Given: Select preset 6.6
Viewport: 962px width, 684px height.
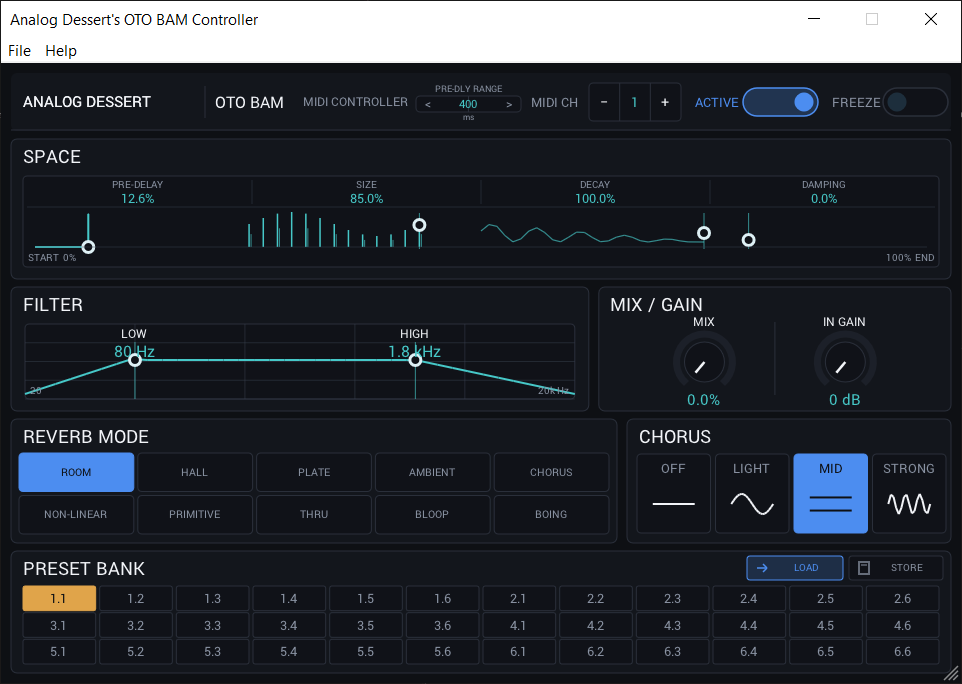Looking at the screenshot, I should pos(902,652).
